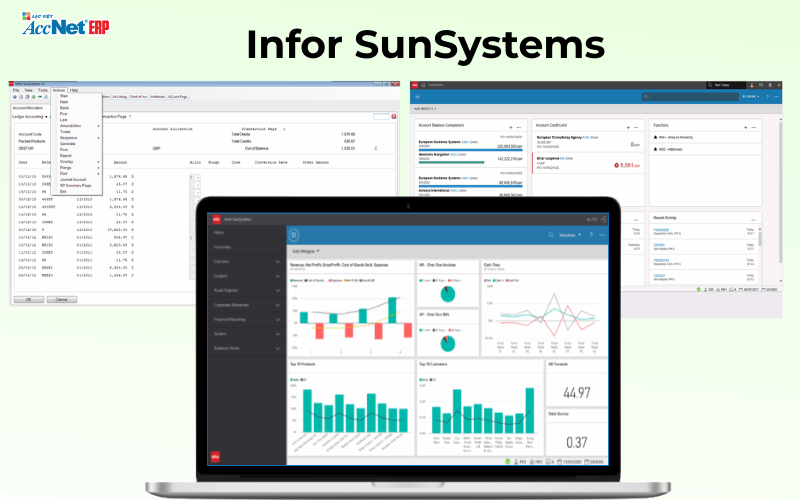800x500 pixels.
Task: Expand the Sequence submenu arrow
Action: coord(98,138)
